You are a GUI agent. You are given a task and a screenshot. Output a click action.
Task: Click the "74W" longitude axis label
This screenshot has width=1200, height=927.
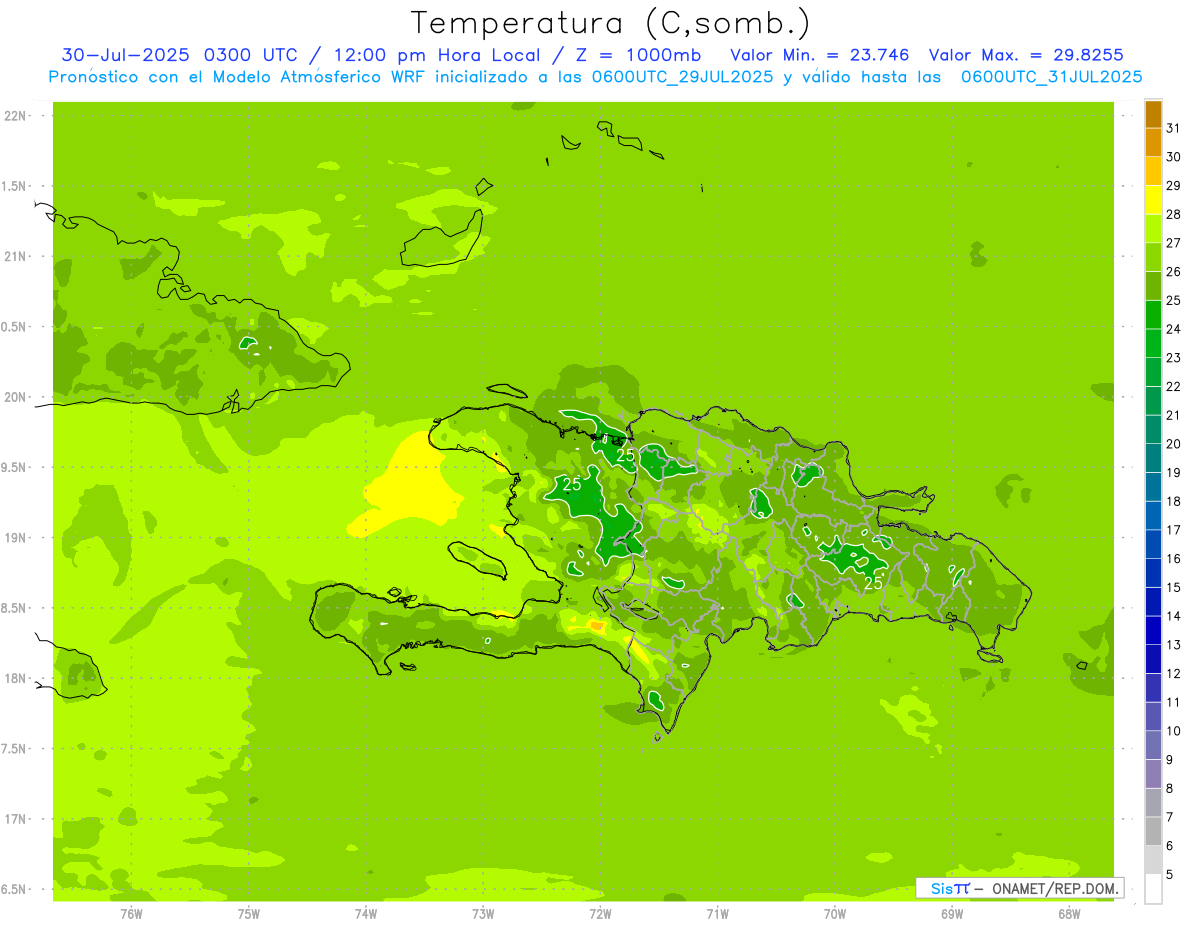coord(366,913)
